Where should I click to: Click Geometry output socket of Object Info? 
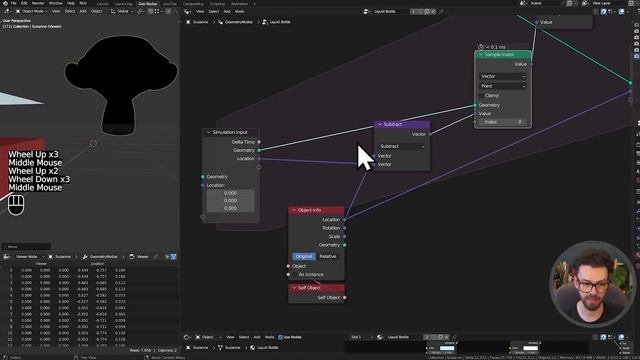pyautogui.click(x=344, y=245)
